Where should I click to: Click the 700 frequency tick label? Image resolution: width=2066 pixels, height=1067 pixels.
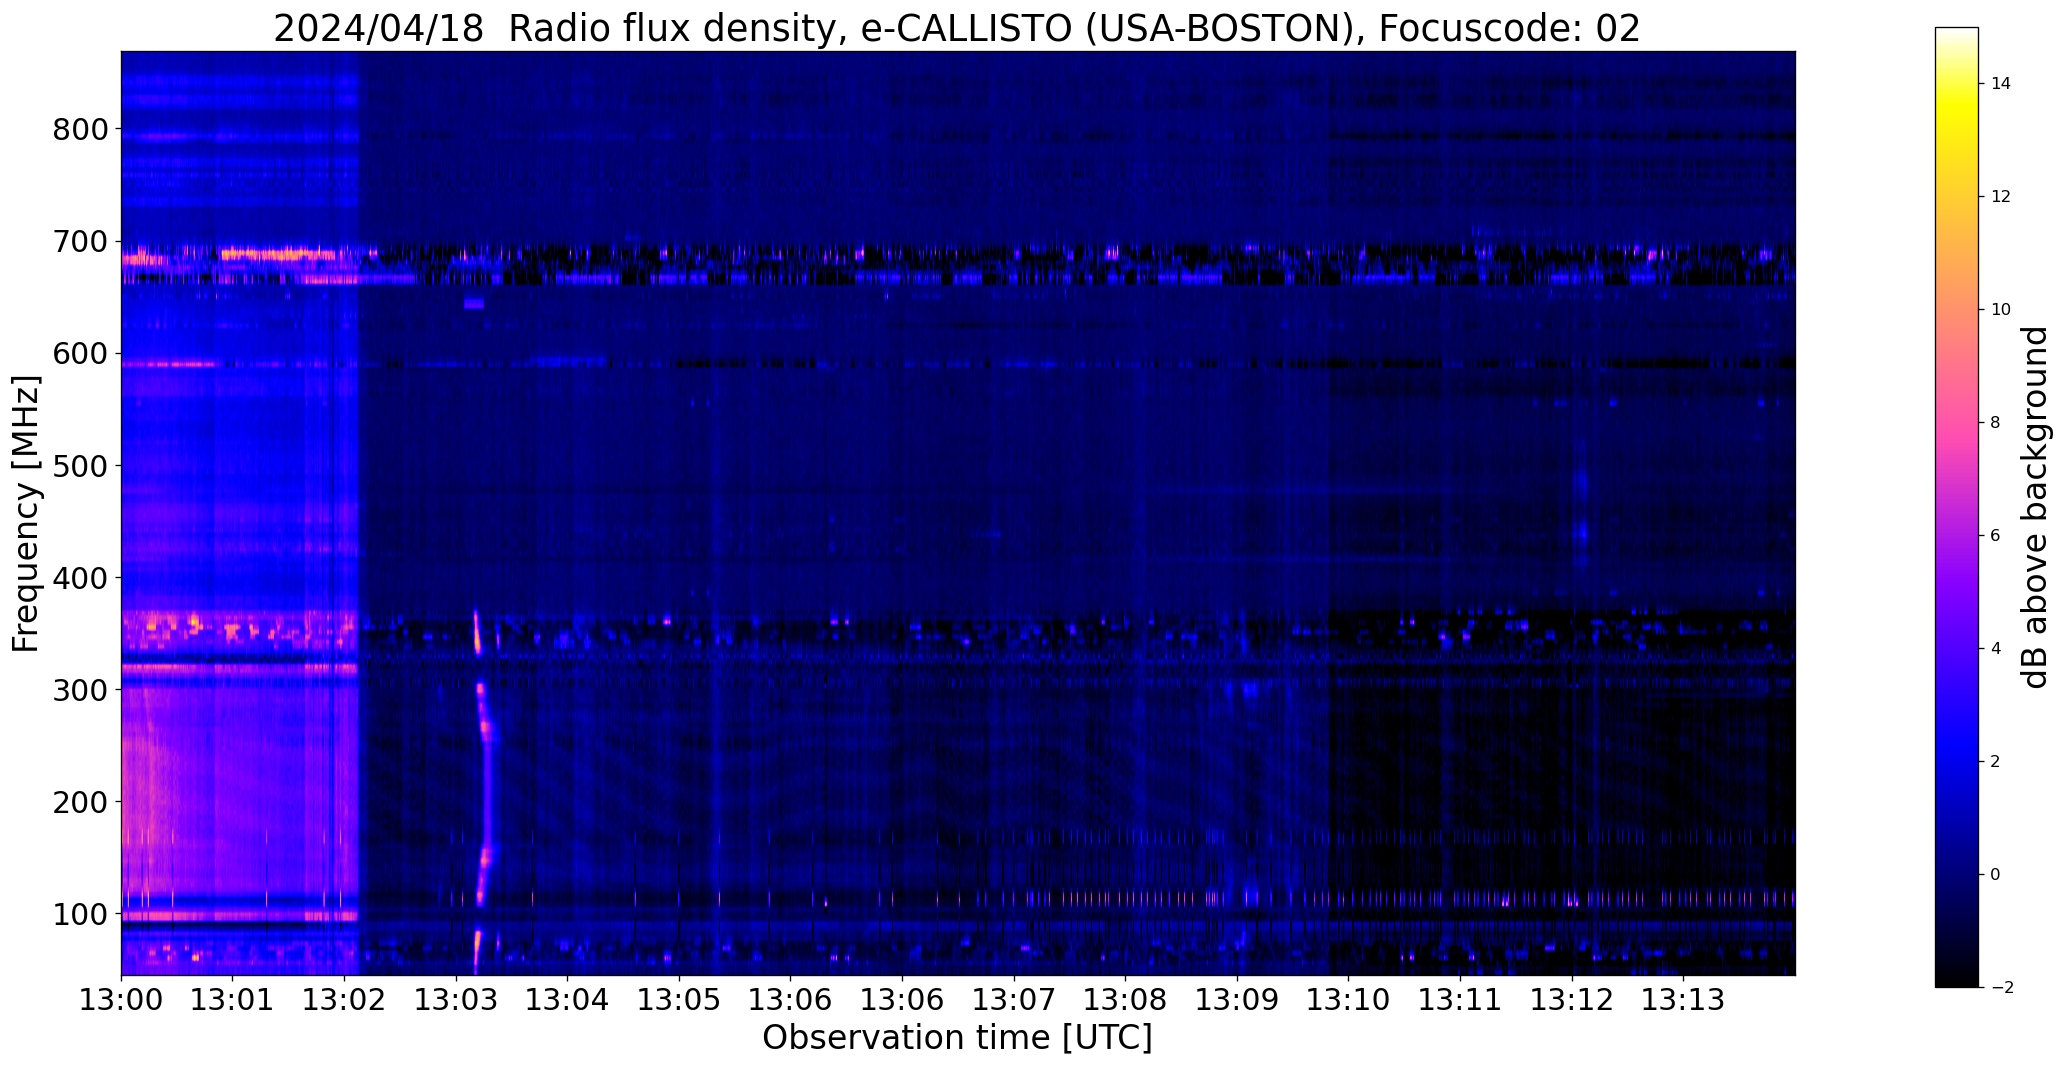[x=79, y=241]
